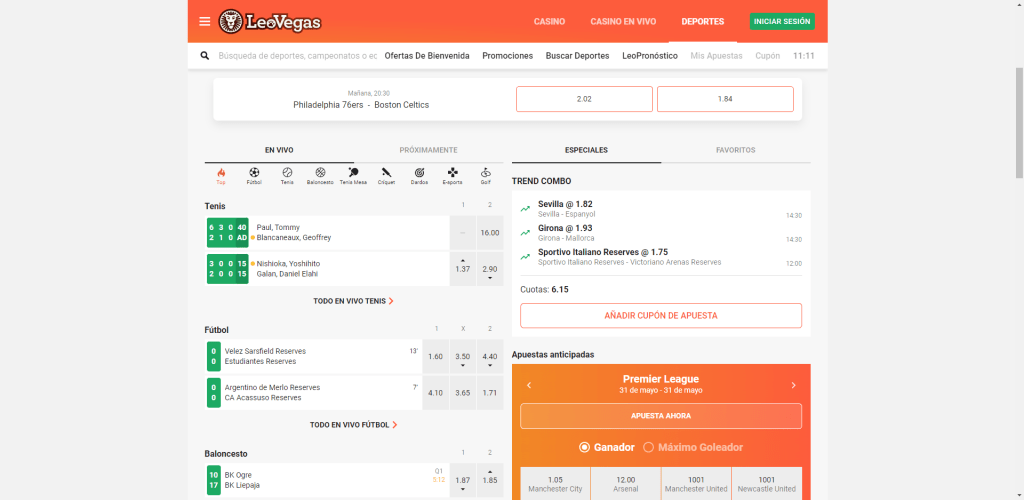Switch to the En Vivo tab
The width and height of the screenshot is (1024, 500).
tap(279, 150)
